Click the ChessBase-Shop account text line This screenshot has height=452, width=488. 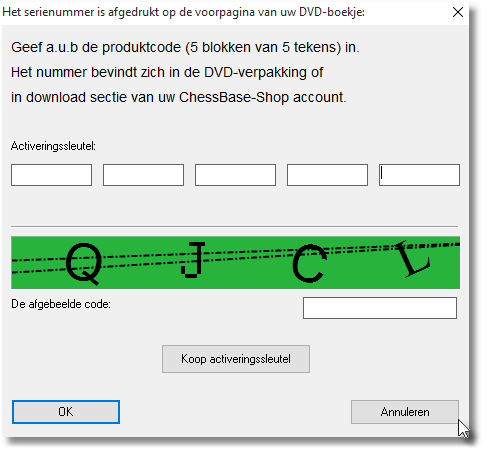click(179, 97)
